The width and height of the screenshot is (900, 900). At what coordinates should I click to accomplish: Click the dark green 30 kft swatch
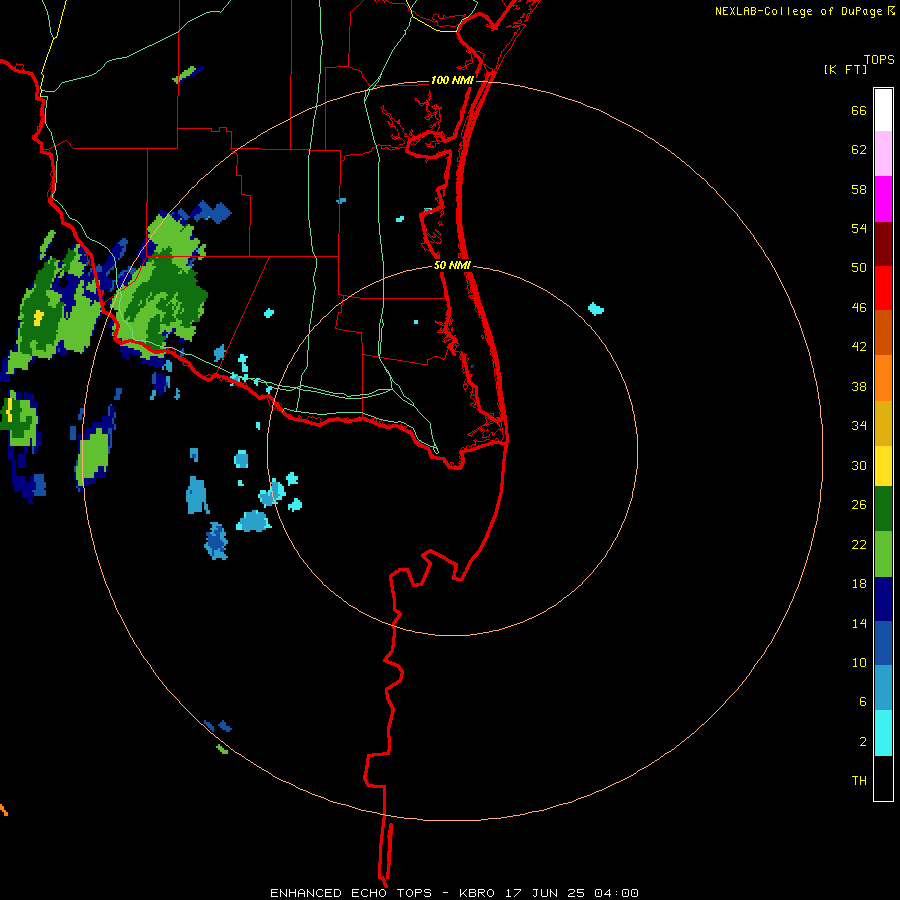(x=883, y=509)
